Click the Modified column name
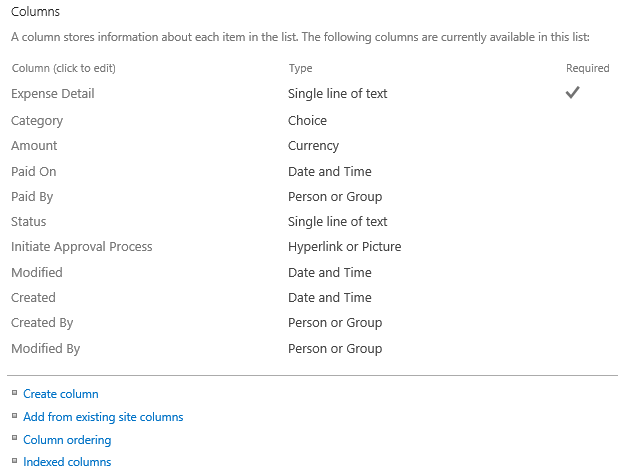Viewport: 618px width, 476px height. pos(37,273)
